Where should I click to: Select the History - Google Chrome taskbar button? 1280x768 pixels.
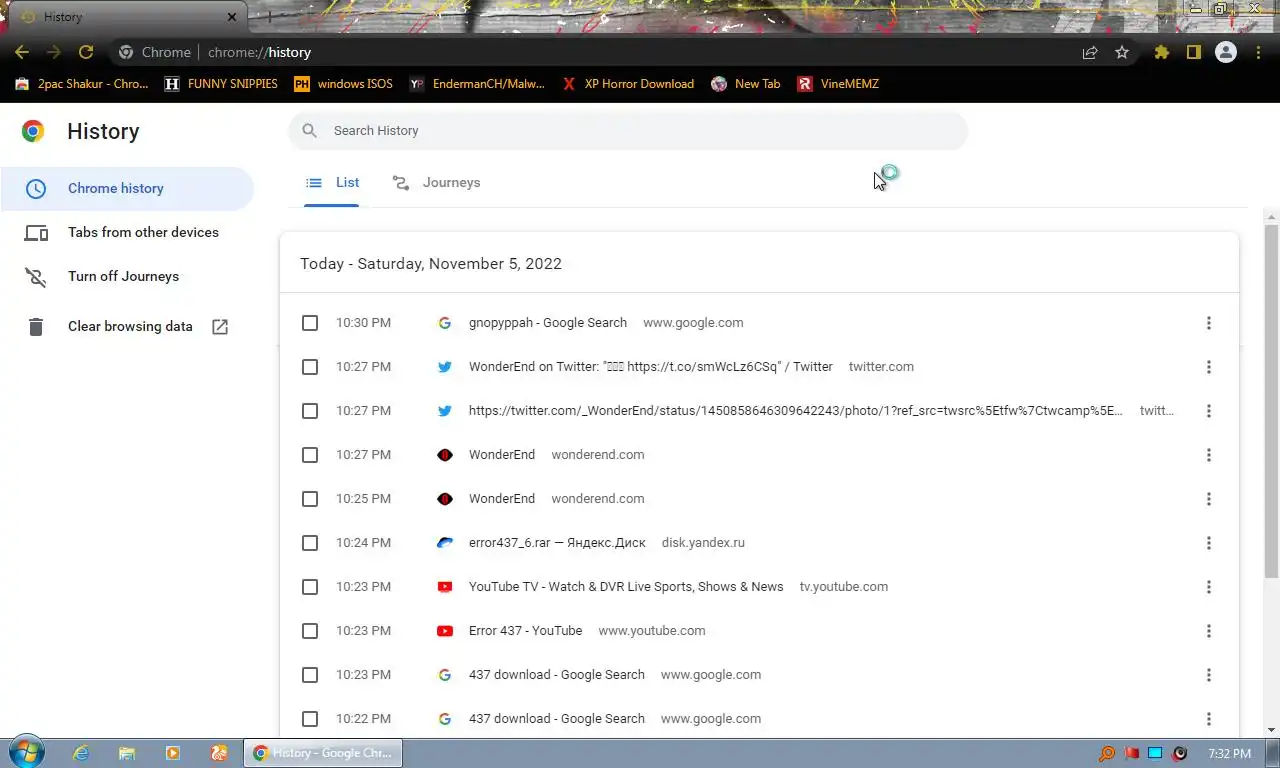coord(323,753)
